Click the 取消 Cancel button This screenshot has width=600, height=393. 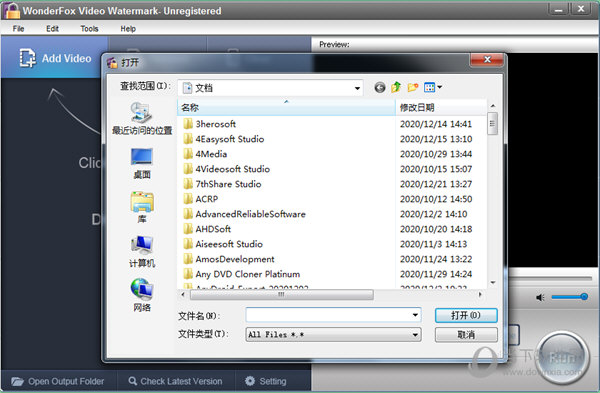click(466, 335)
